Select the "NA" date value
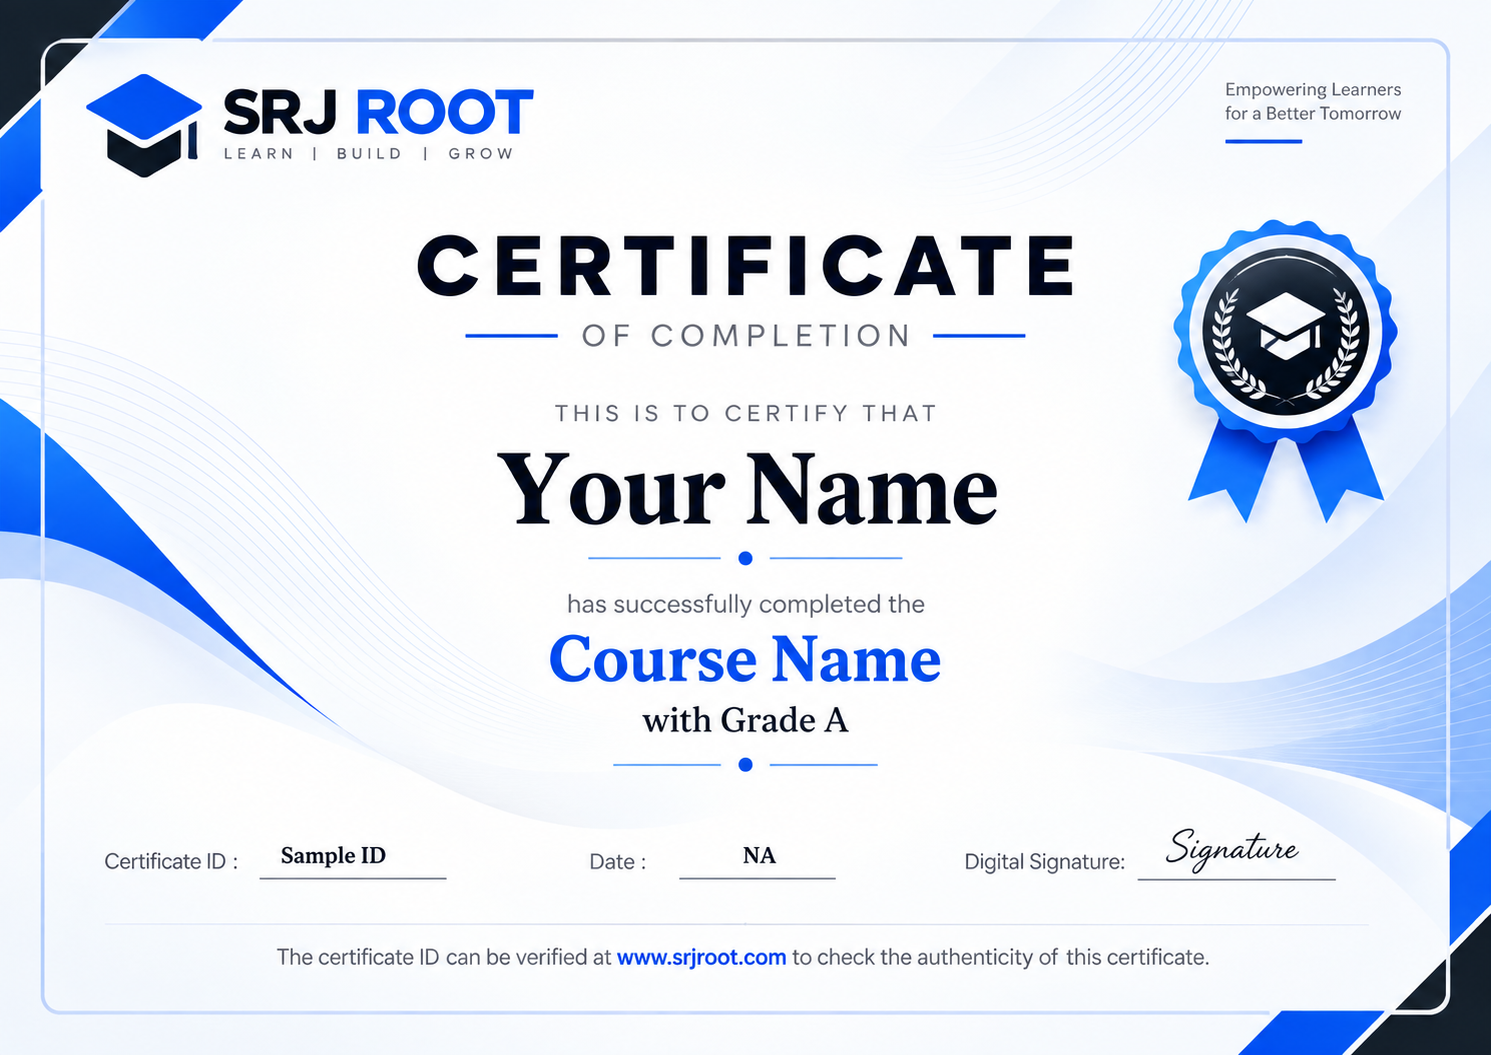The image size is (1491, 1055). (759, 856)
